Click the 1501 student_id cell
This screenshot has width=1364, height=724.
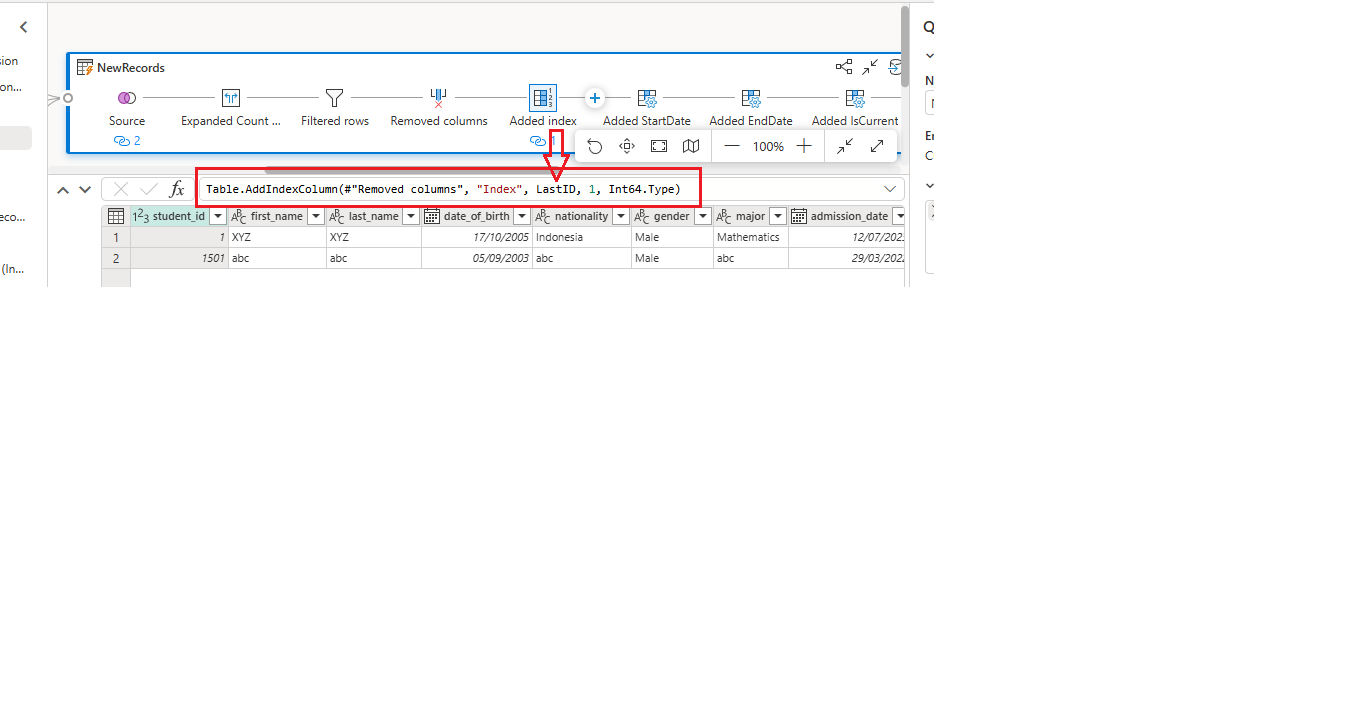(x=179, y=258)
